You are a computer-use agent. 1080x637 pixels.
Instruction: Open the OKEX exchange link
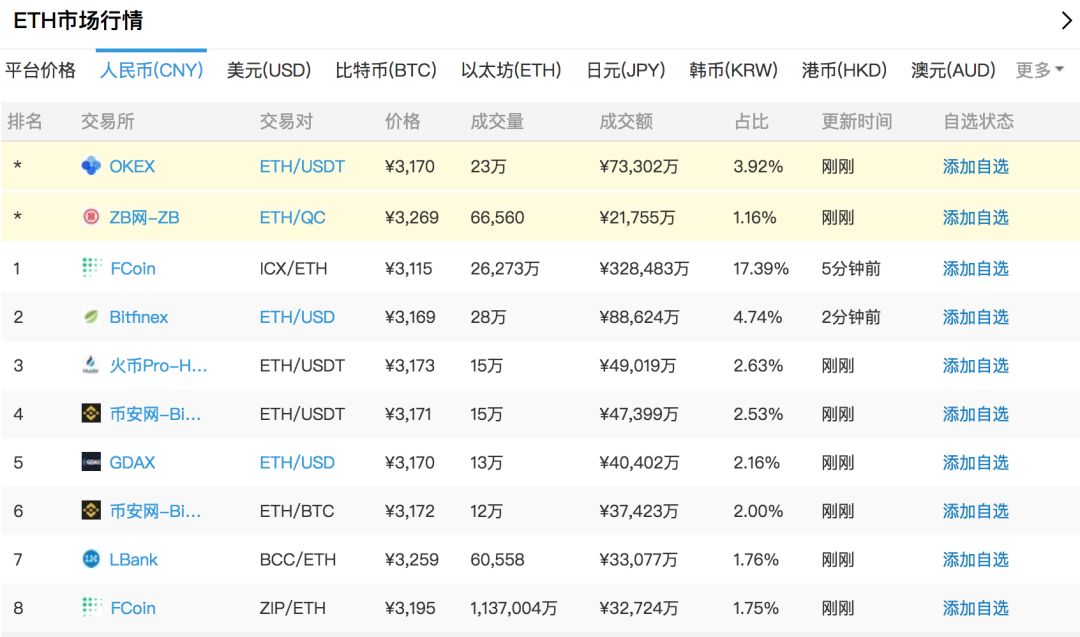click(x=132, y=167)
